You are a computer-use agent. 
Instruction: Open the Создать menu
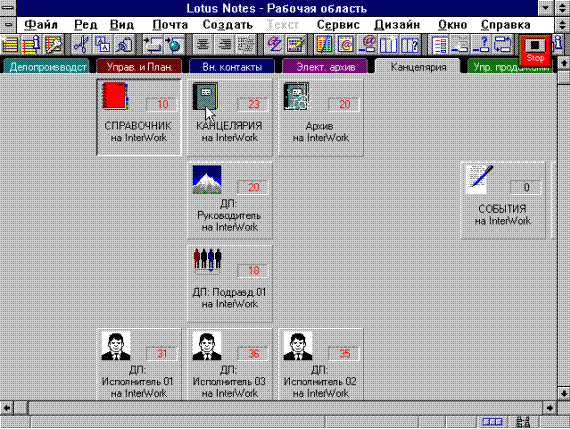tap(228, 25)
